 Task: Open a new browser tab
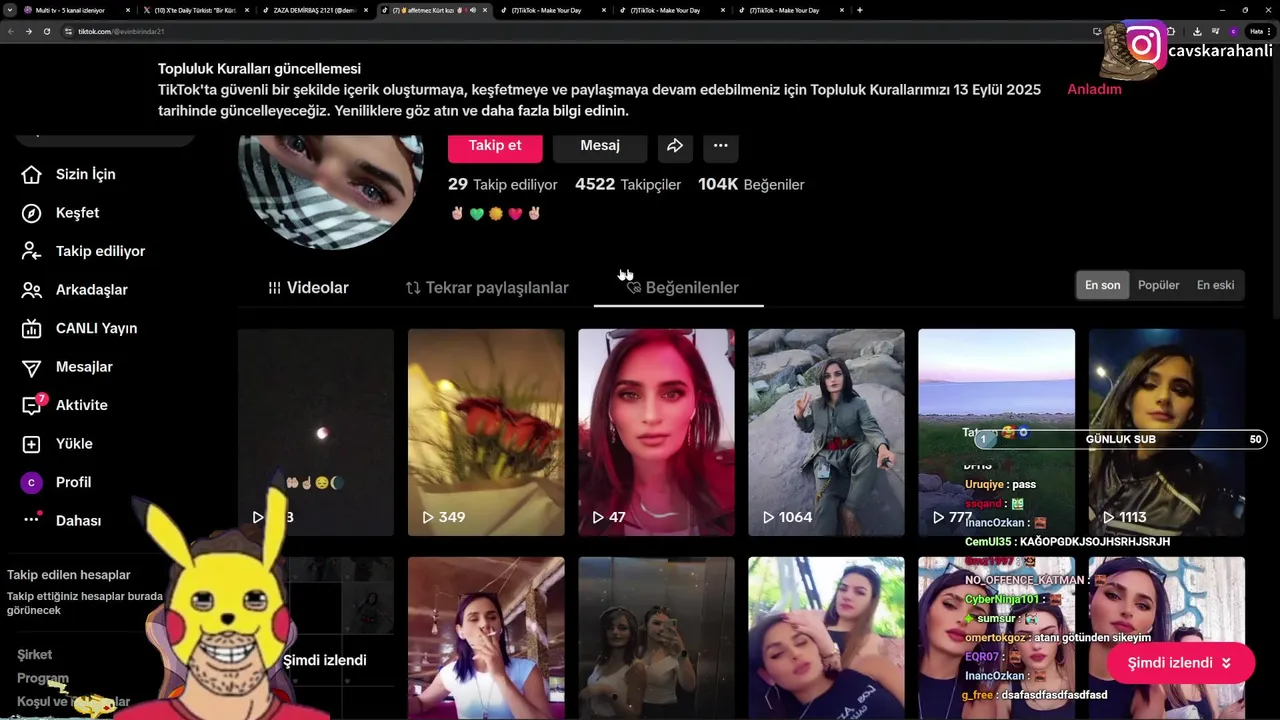(860, 10)
